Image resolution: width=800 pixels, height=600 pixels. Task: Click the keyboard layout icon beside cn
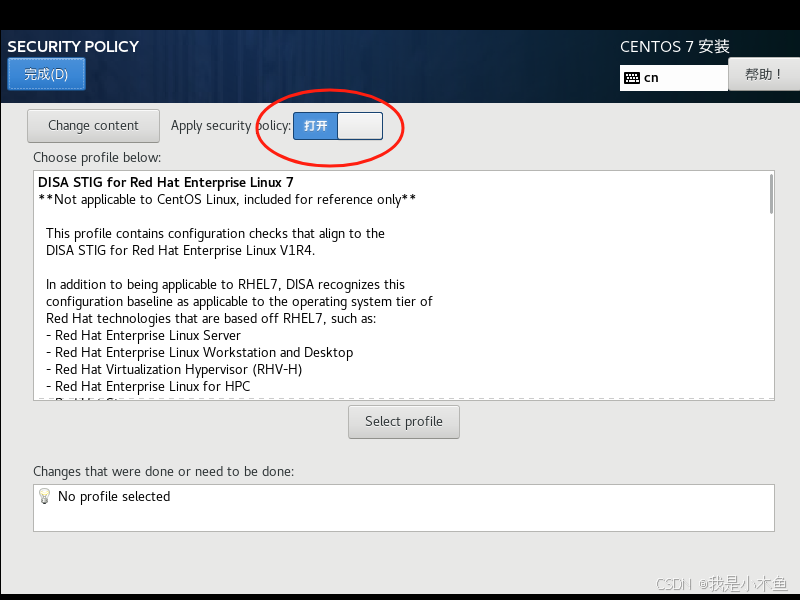(632, 78)
